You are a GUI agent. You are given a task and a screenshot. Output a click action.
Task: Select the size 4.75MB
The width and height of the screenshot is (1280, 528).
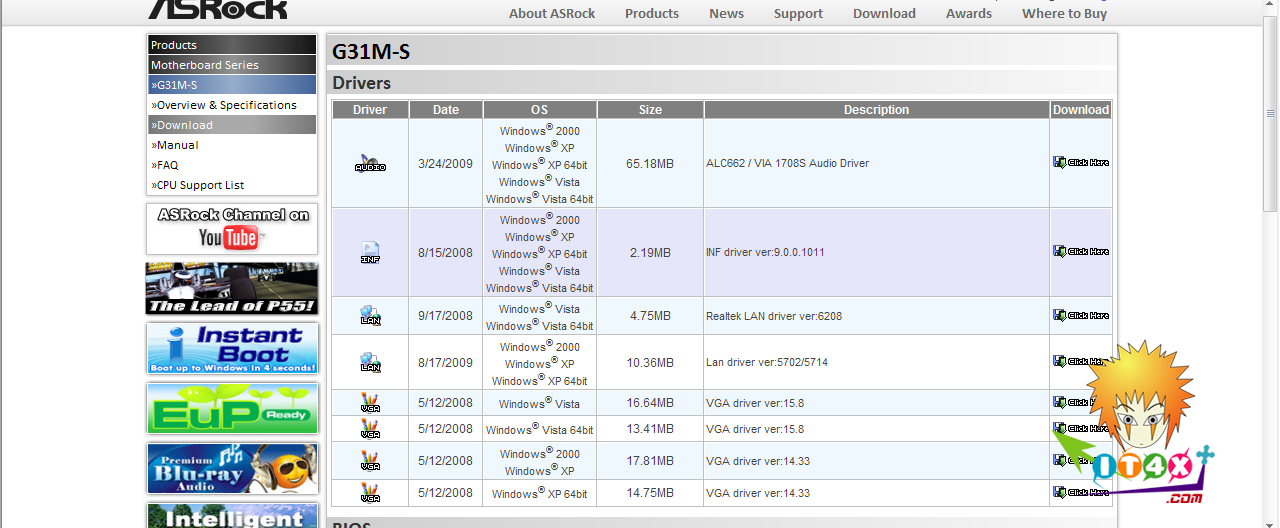(x=650, y=316)
